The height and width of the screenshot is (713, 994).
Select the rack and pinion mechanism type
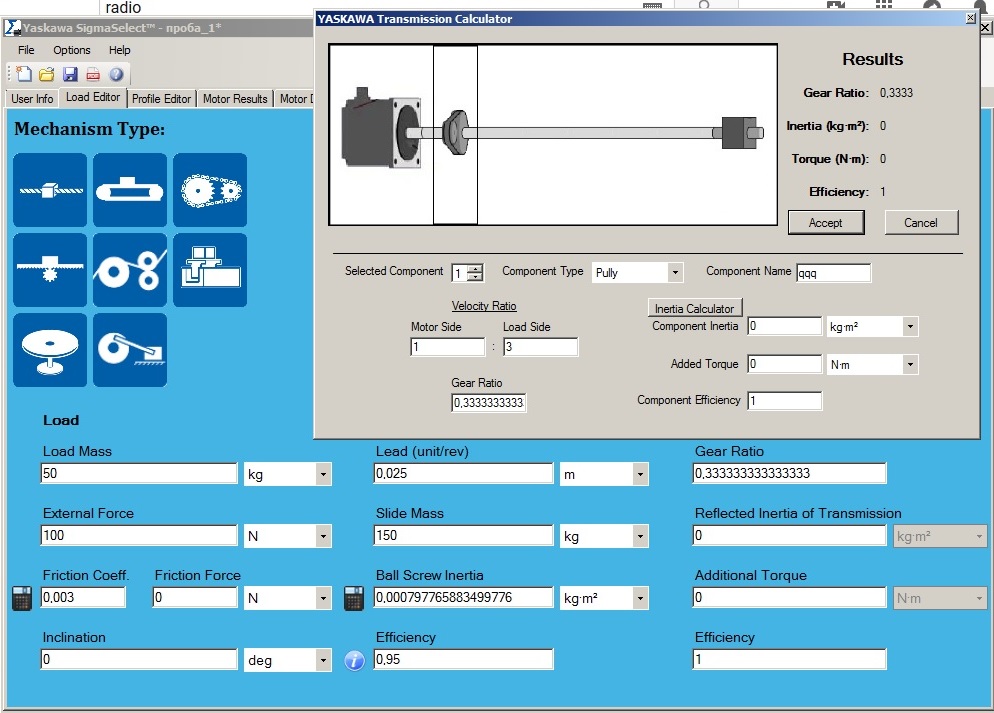(x=50, y=270)
